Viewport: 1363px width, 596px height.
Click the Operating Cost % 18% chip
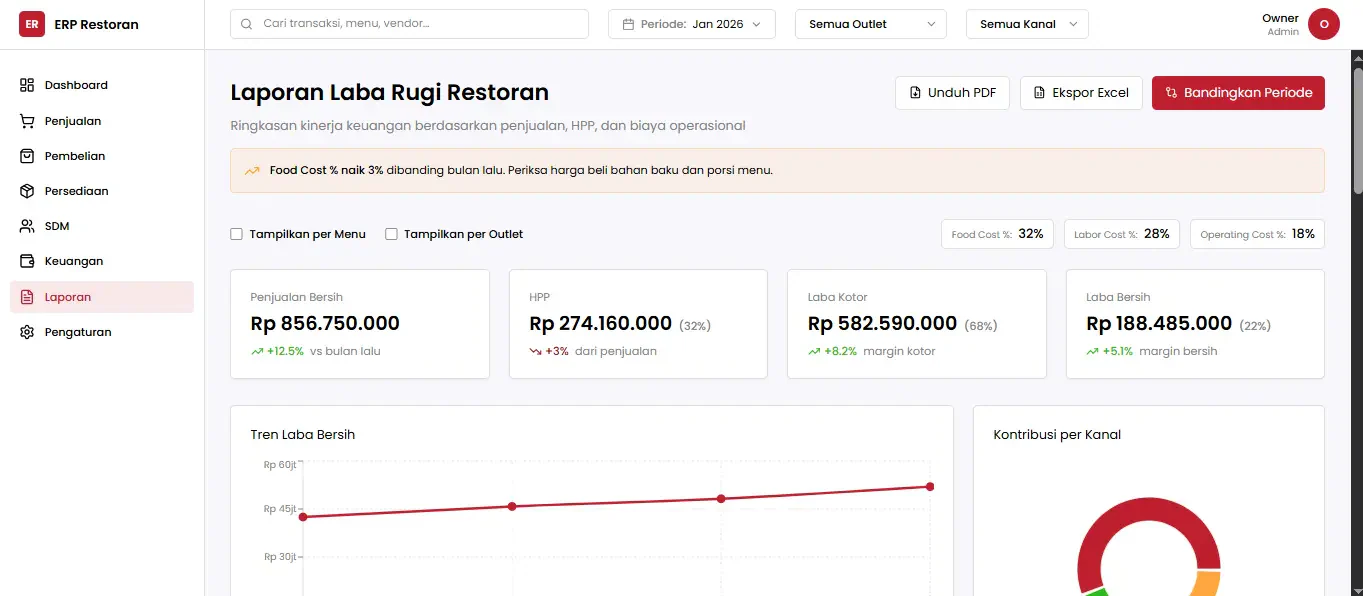(x=1258, y=234)
